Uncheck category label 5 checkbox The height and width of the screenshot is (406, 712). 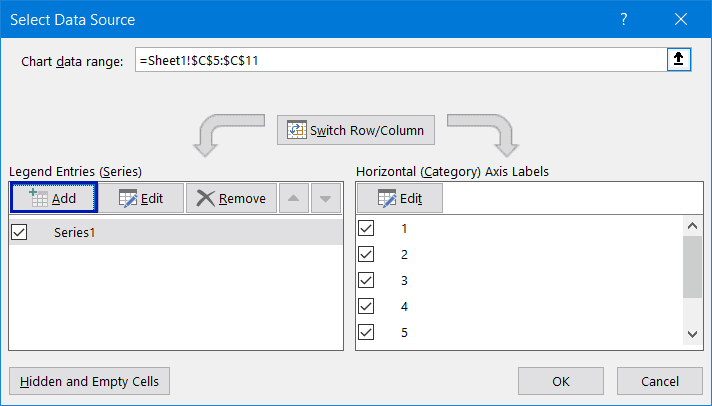(366, 332)
